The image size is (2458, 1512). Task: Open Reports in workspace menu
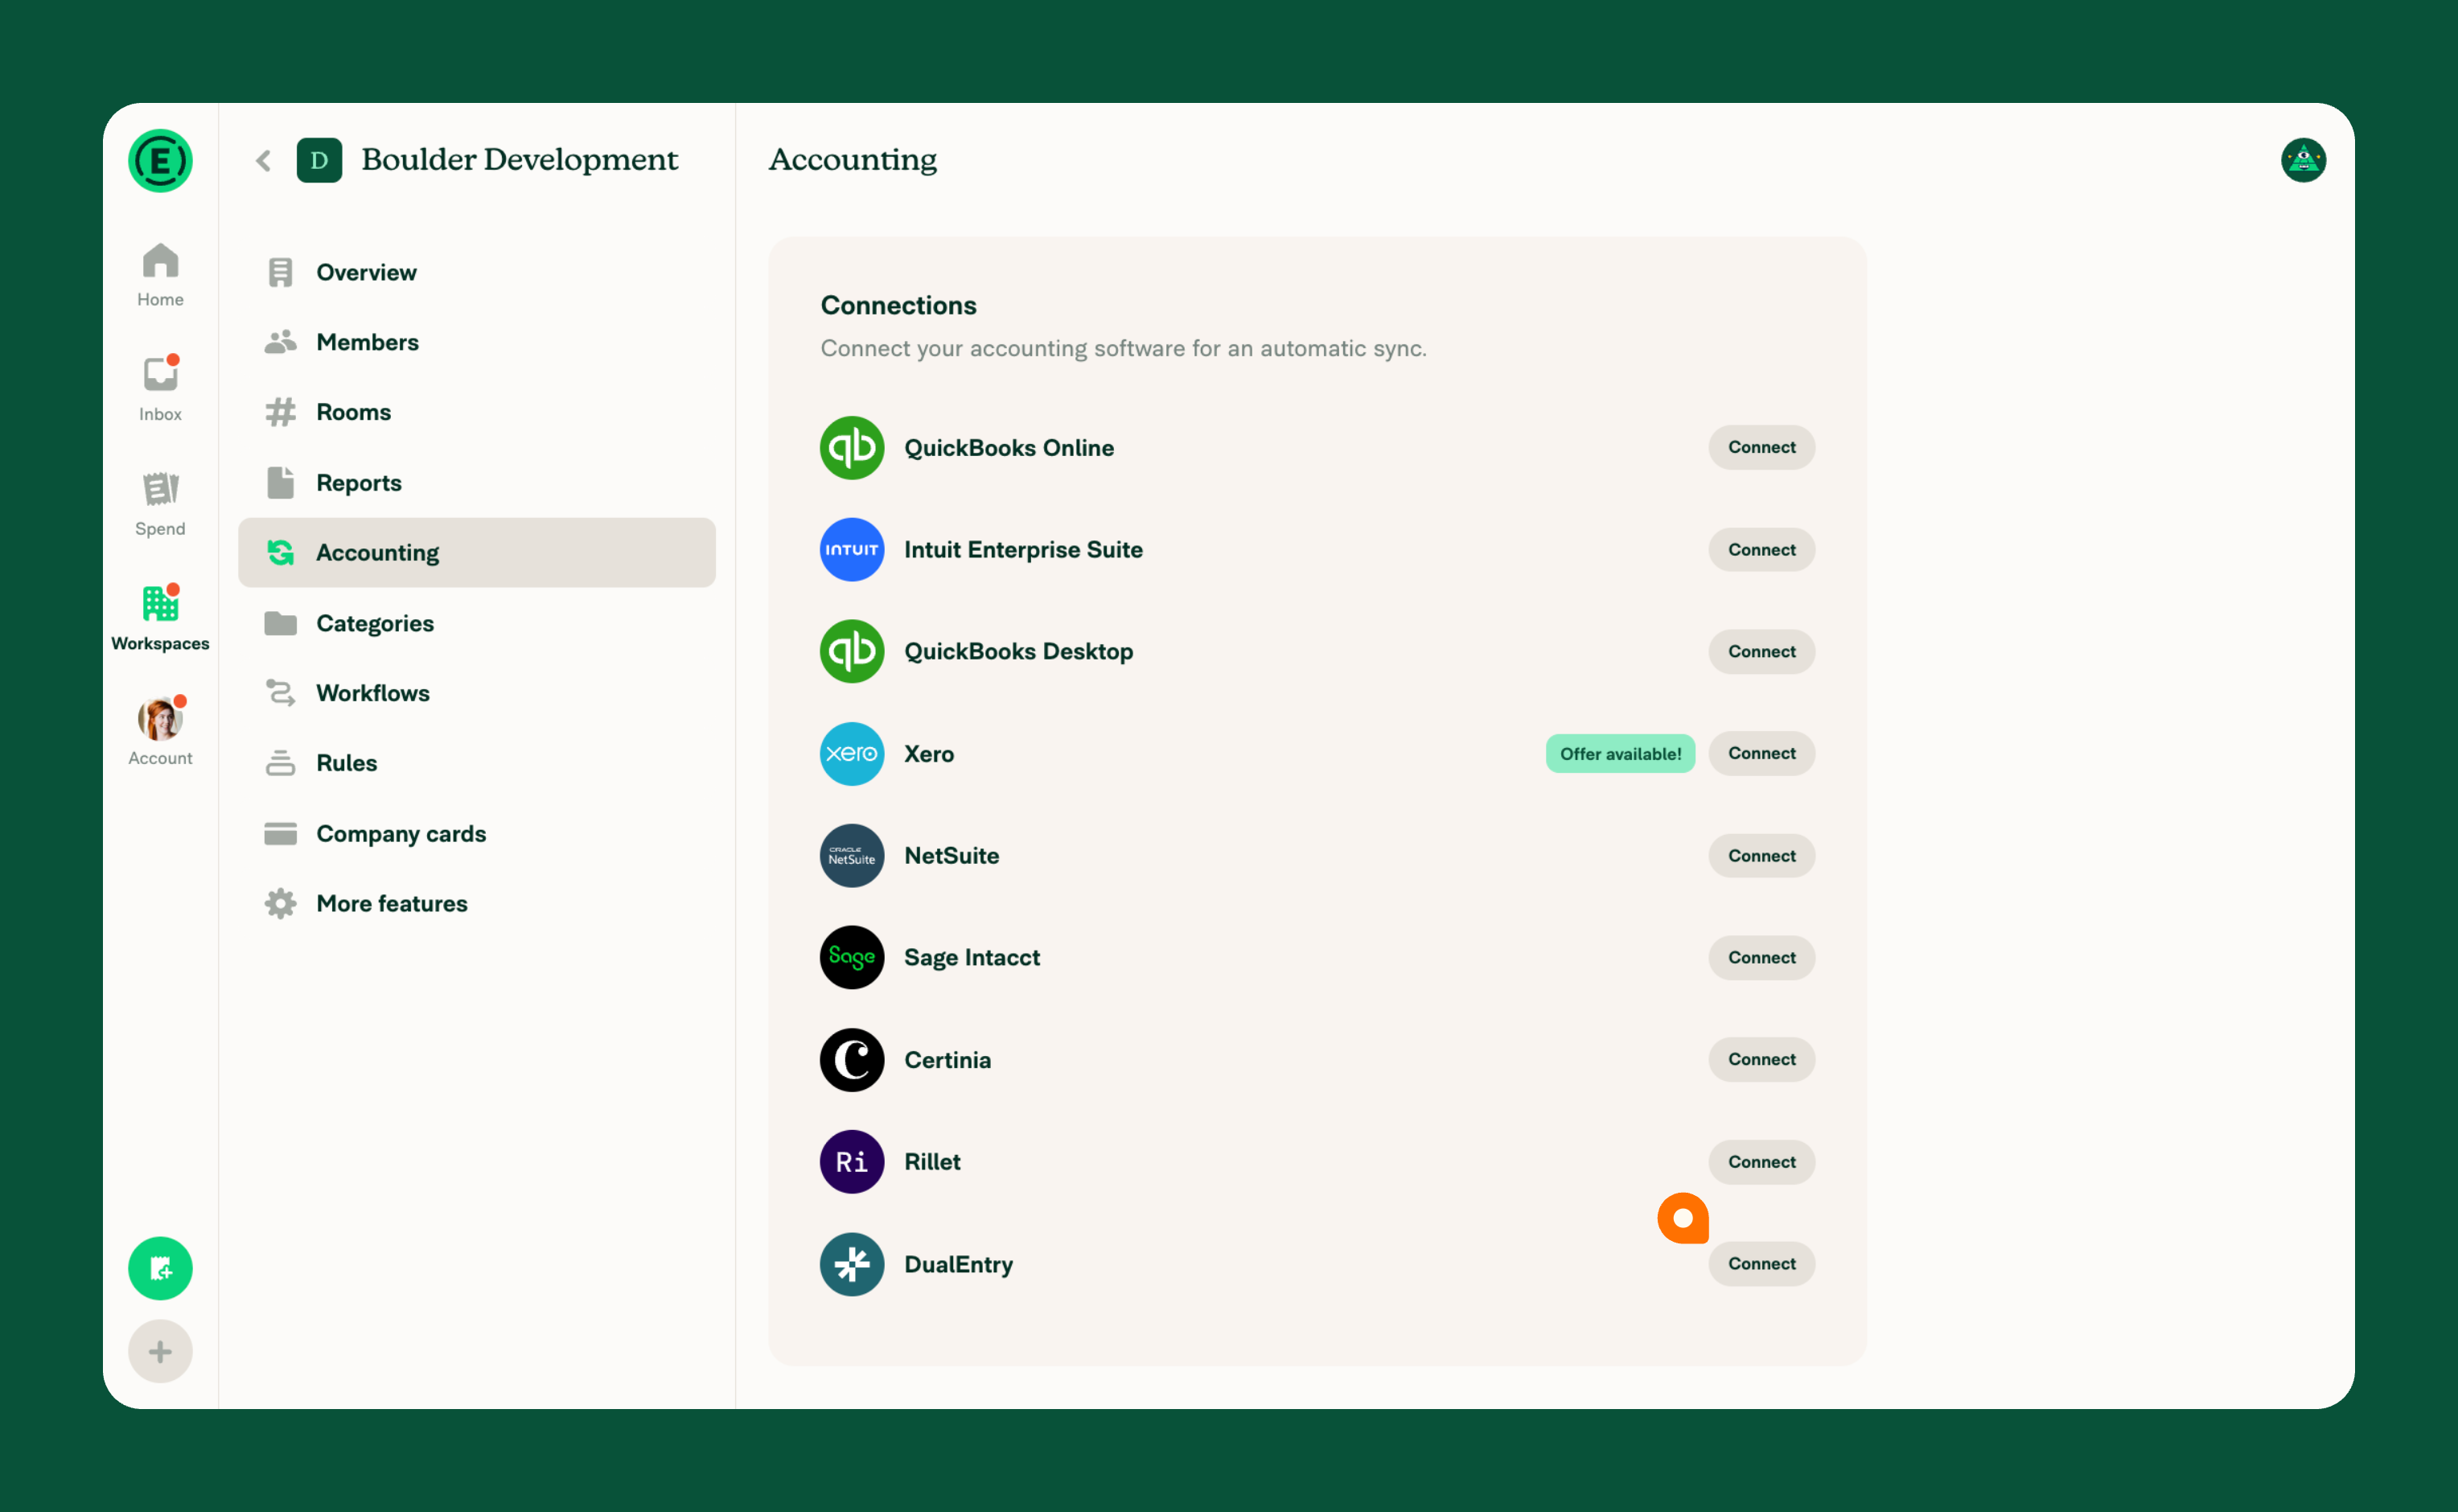coord(476,483)
